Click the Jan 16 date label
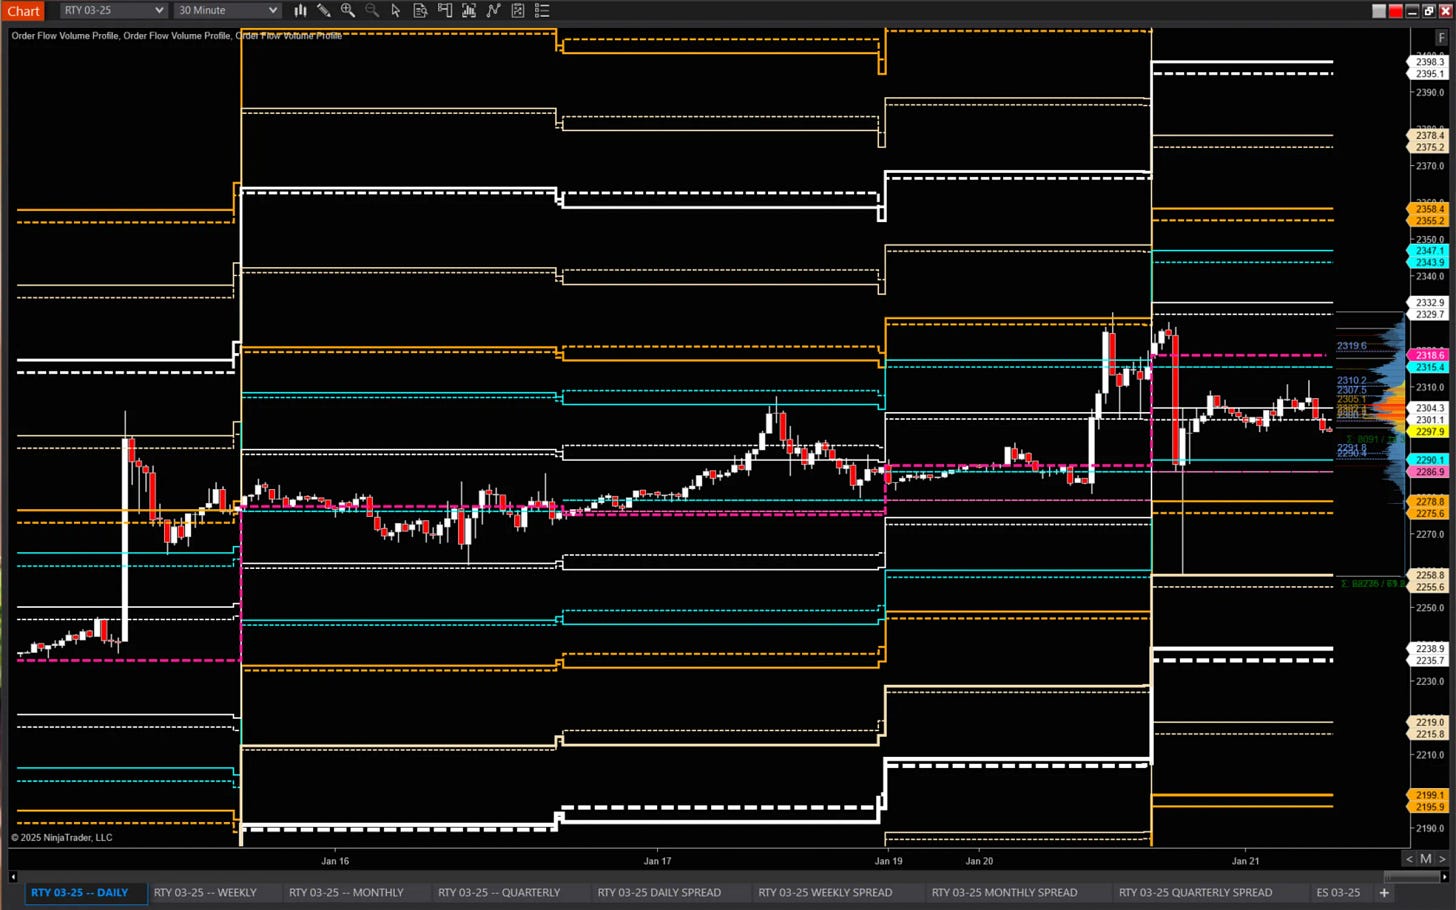Screen dimensions: 1456x910 click(335, 861)
